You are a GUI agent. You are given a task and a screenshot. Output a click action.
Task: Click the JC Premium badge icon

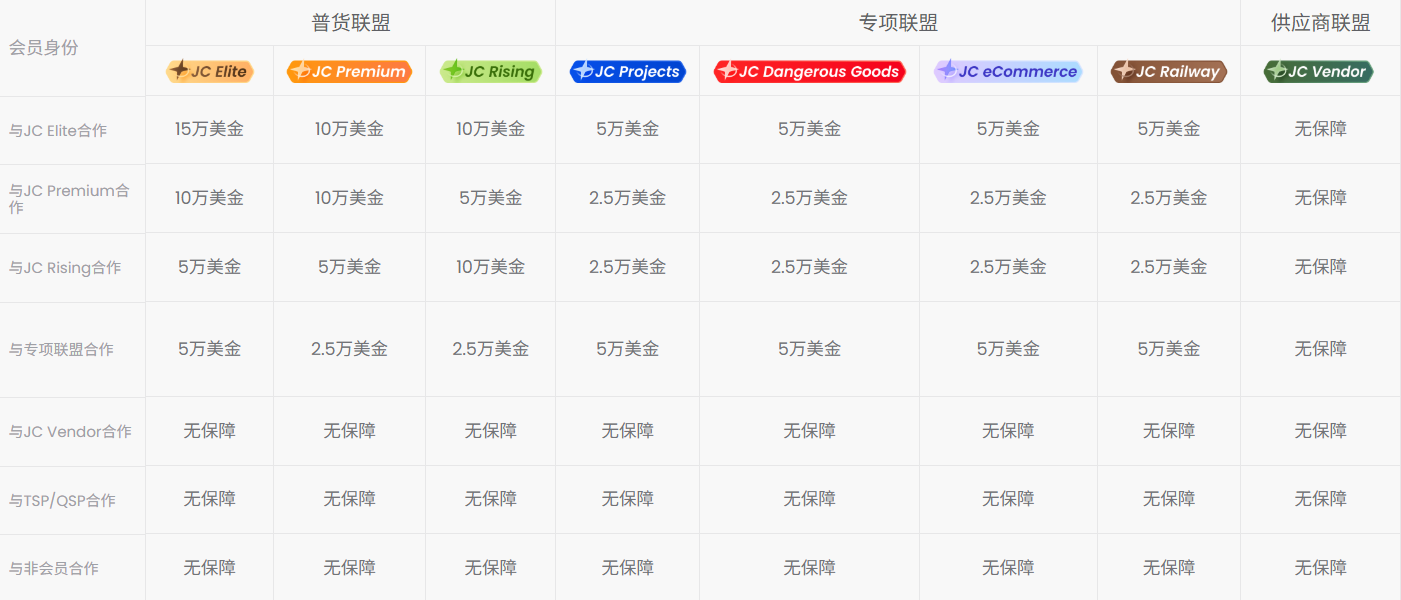[349, 71]
